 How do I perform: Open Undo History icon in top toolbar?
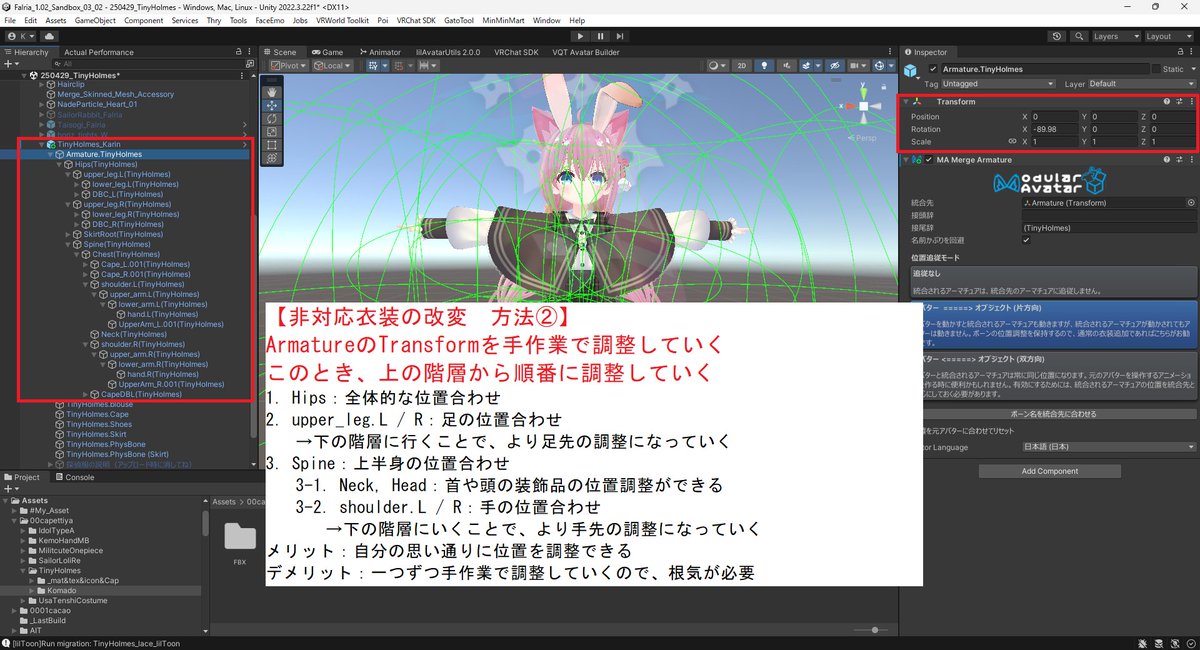[x=1057, y=36]
